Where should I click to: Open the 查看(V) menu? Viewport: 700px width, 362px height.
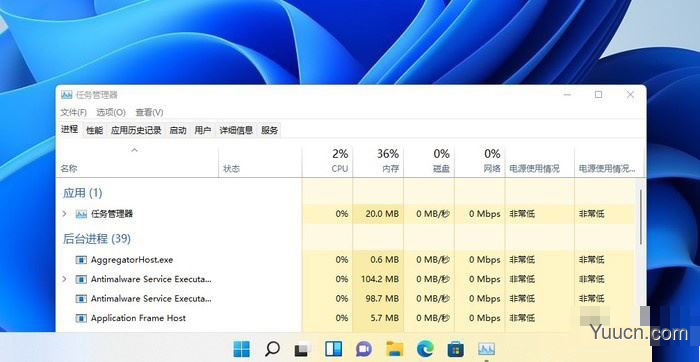click(150, 112)
